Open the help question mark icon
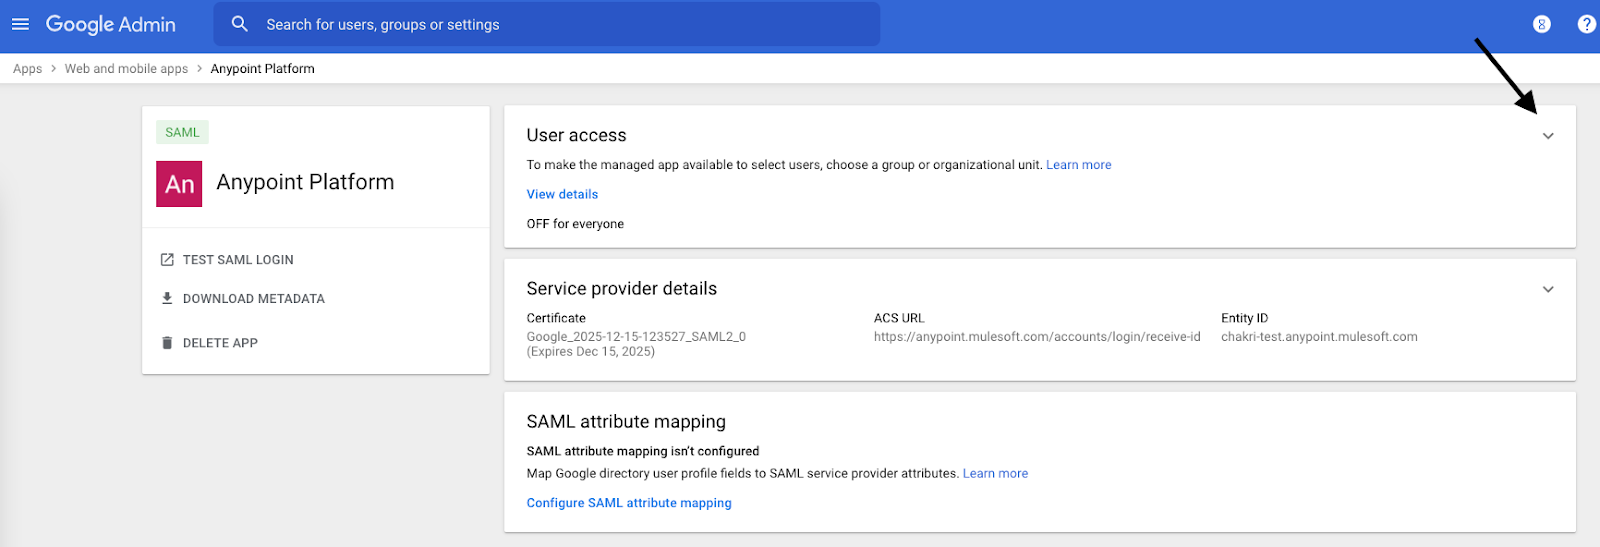 tap(1586, 24)
